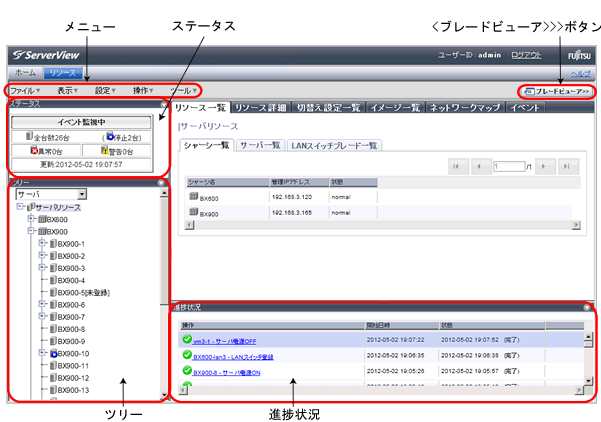Click the stopped server icon of BX900-10
Screen dimensions: 601x422
[54, 353]
